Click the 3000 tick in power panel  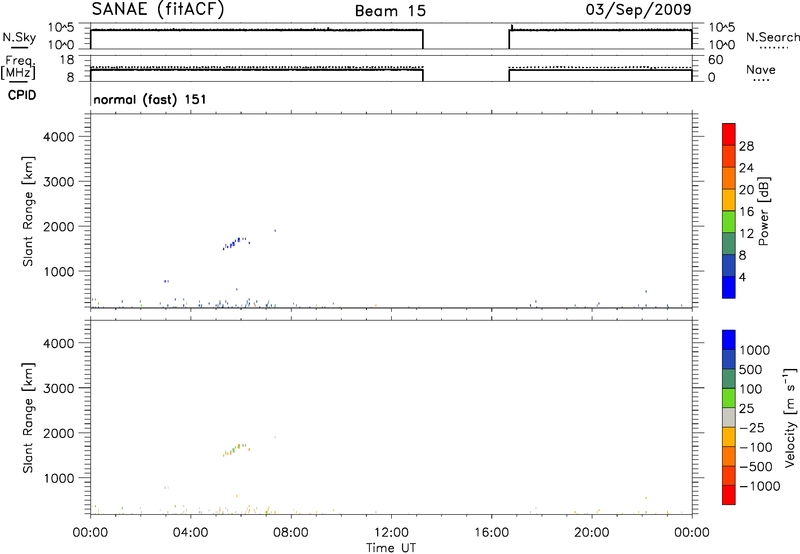pos(59,182)
